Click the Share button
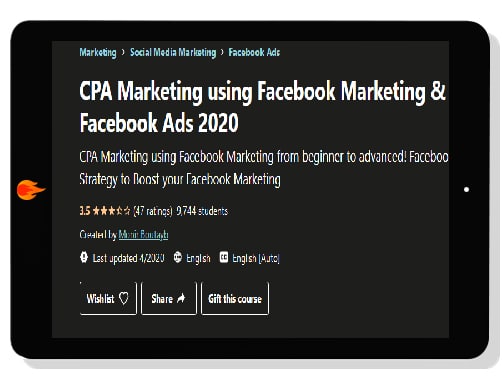The height and width of the screenshot is (381, 502). click(169, 298)
